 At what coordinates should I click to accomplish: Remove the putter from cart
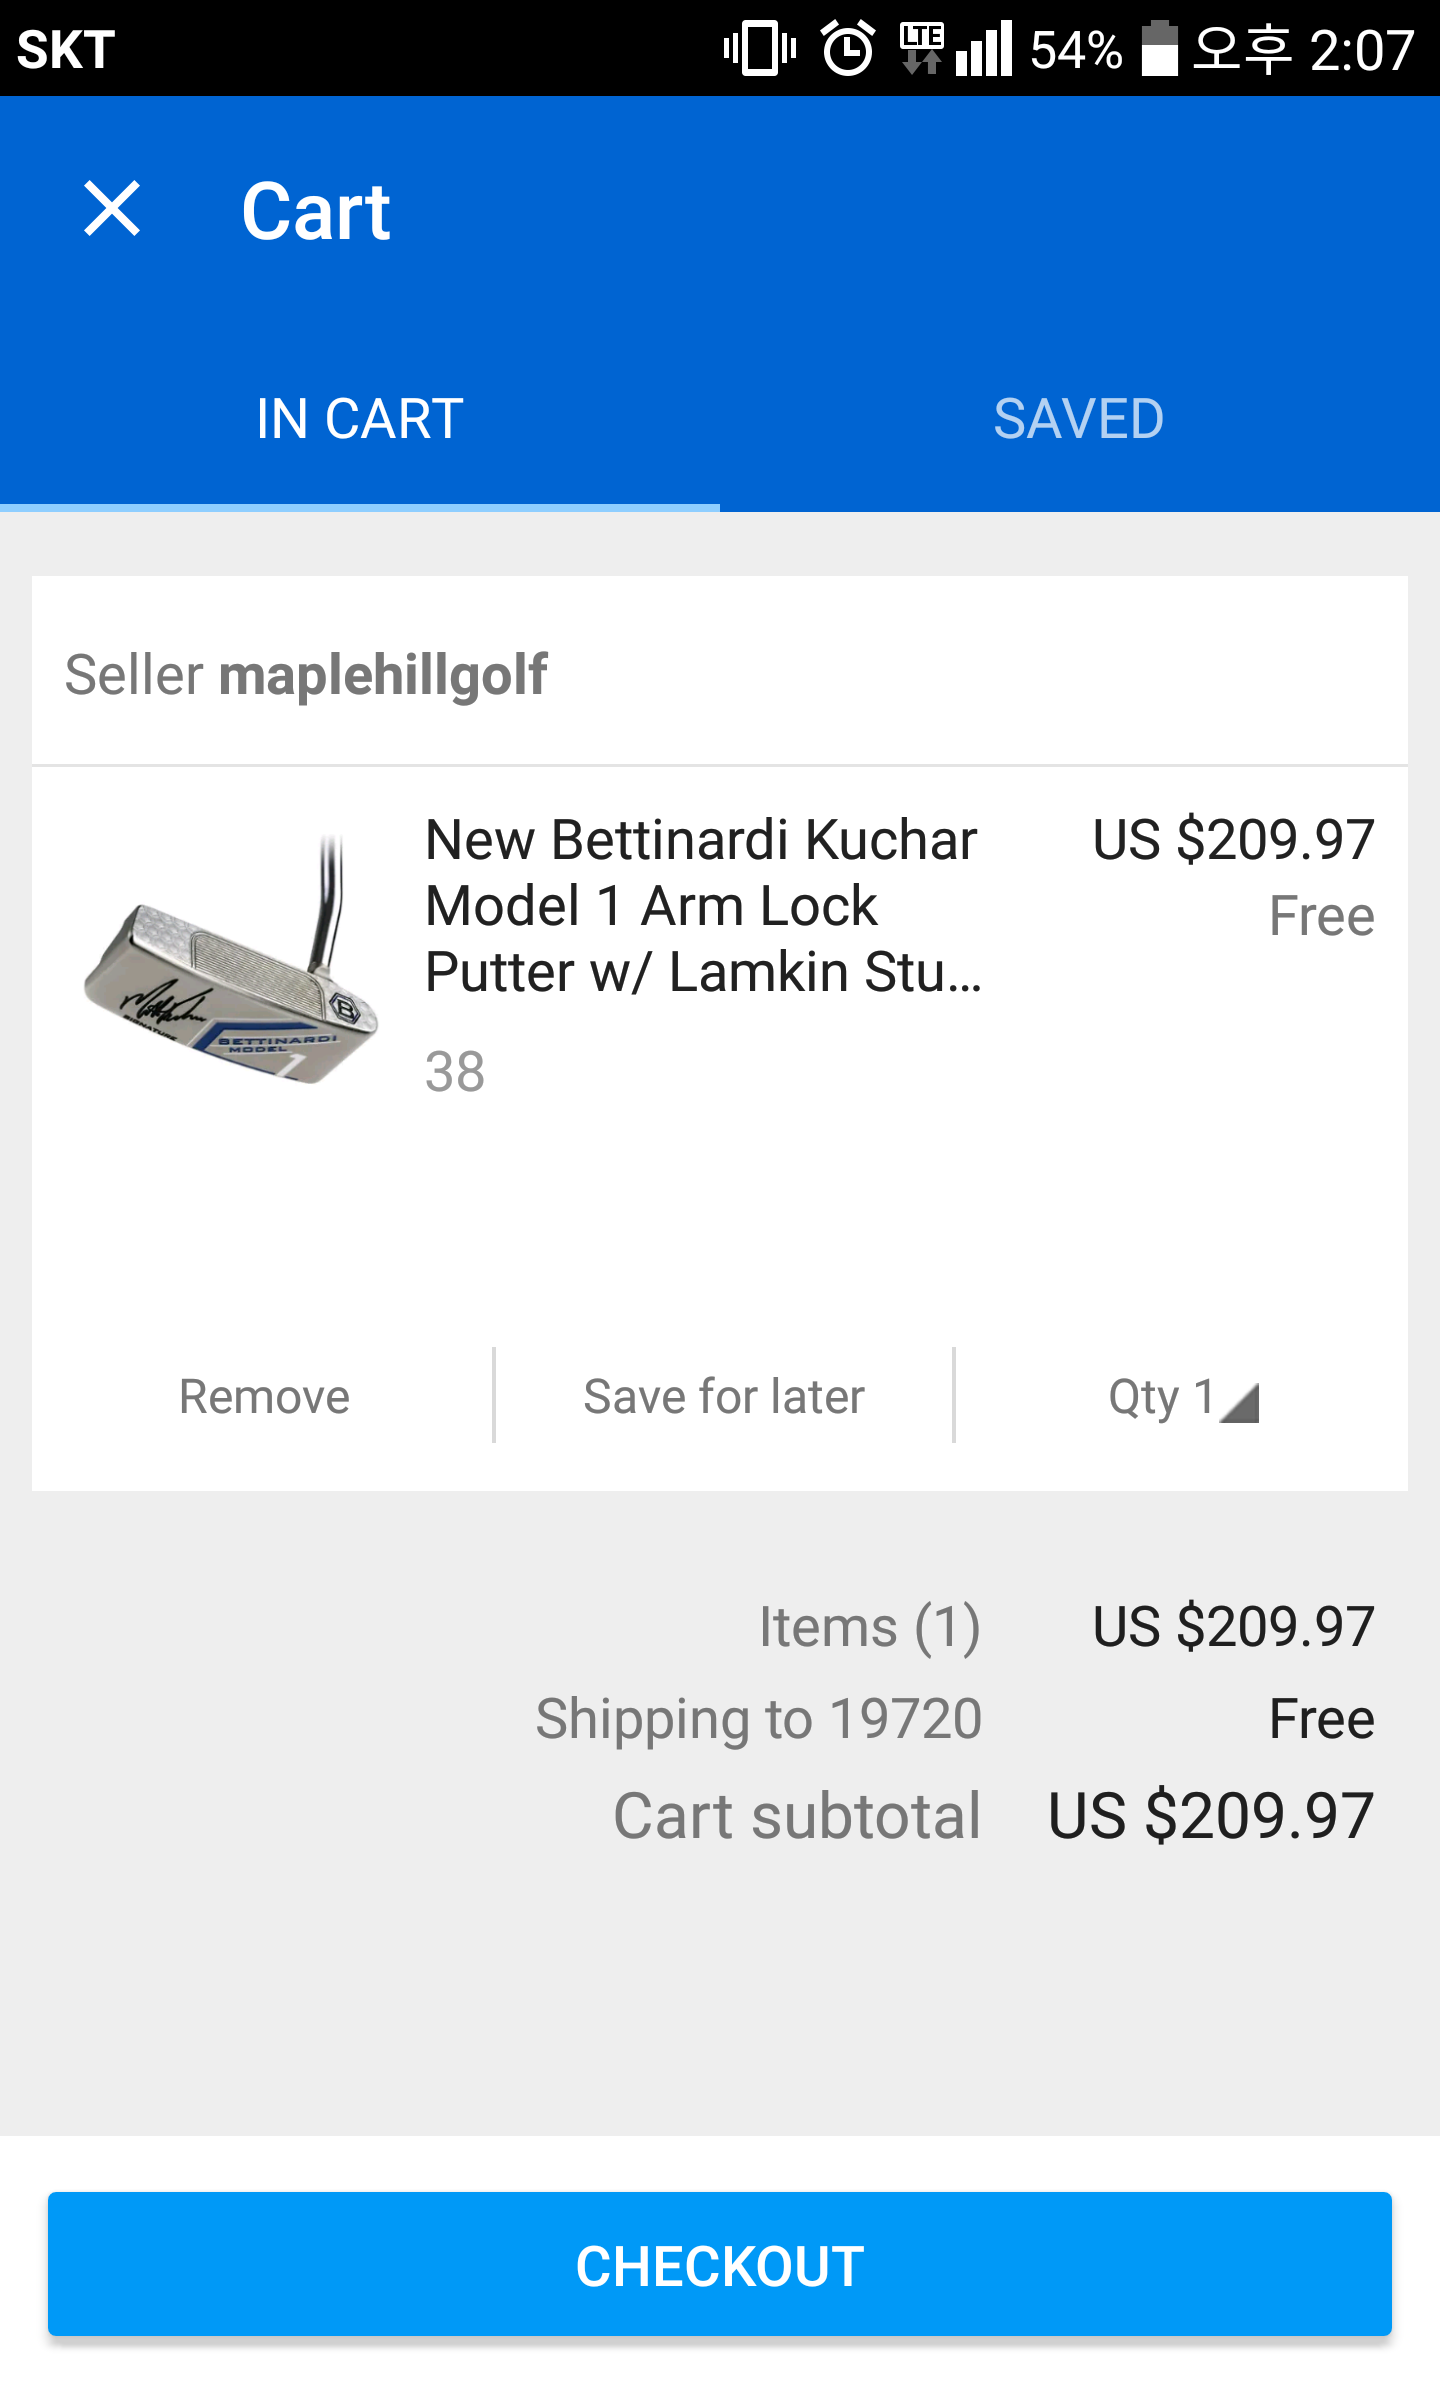264,1396
